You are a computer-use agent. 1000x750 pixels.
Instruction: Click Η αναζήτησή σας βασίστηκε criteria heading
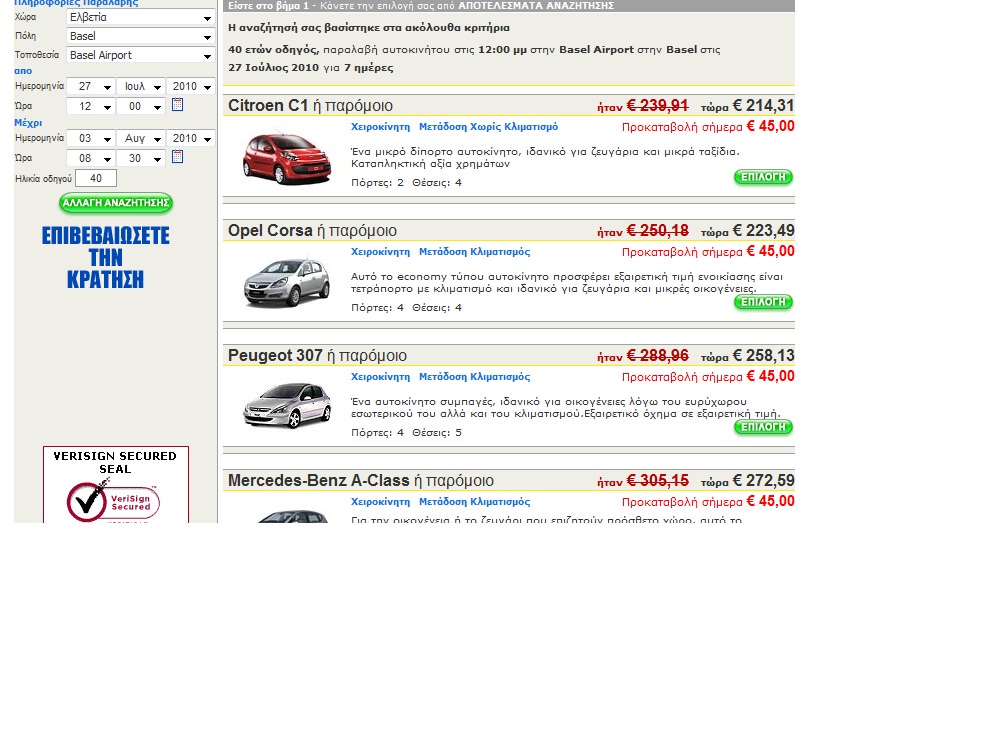tap(369, 28)
